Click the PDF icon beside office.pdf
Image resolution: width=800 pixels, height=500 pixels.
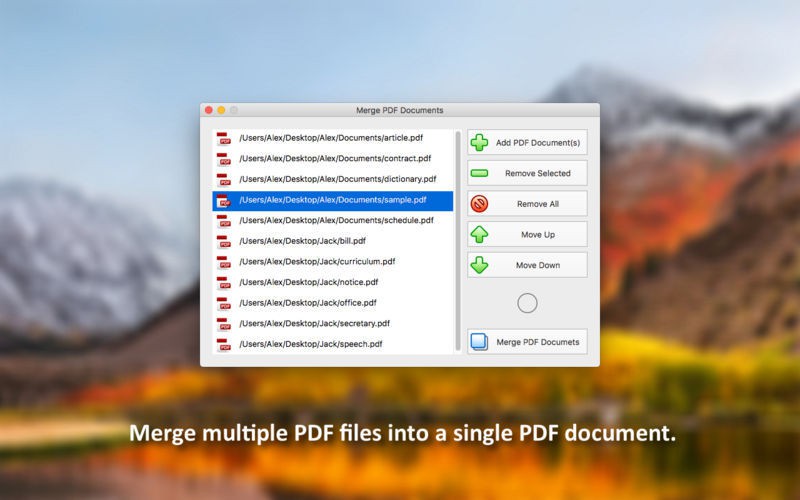pos(223,304)
